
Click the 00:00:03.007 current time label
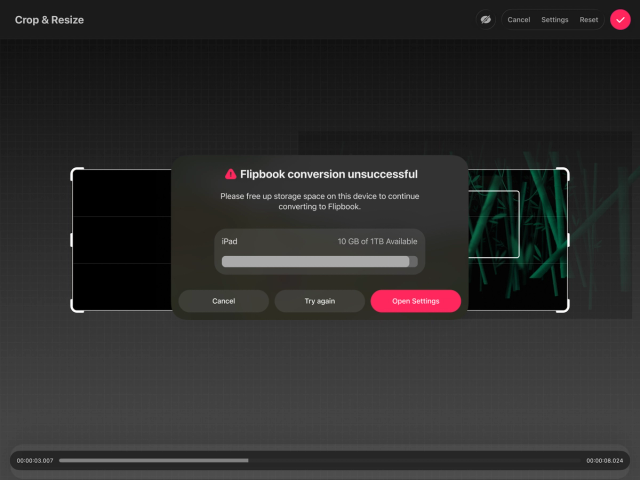click(35, 460)
